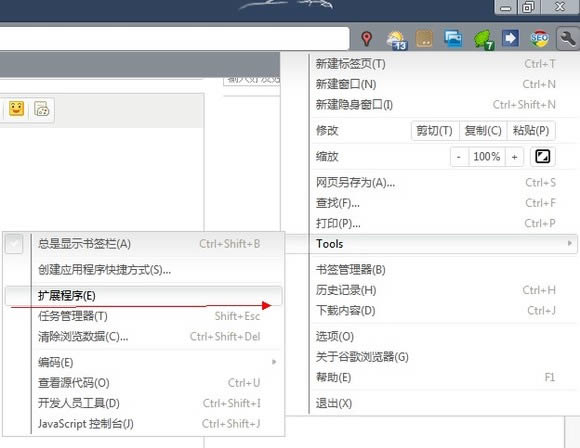Increase zoom with the plus button
Screen dimensions: 580x448
click(x=514, y=157)
